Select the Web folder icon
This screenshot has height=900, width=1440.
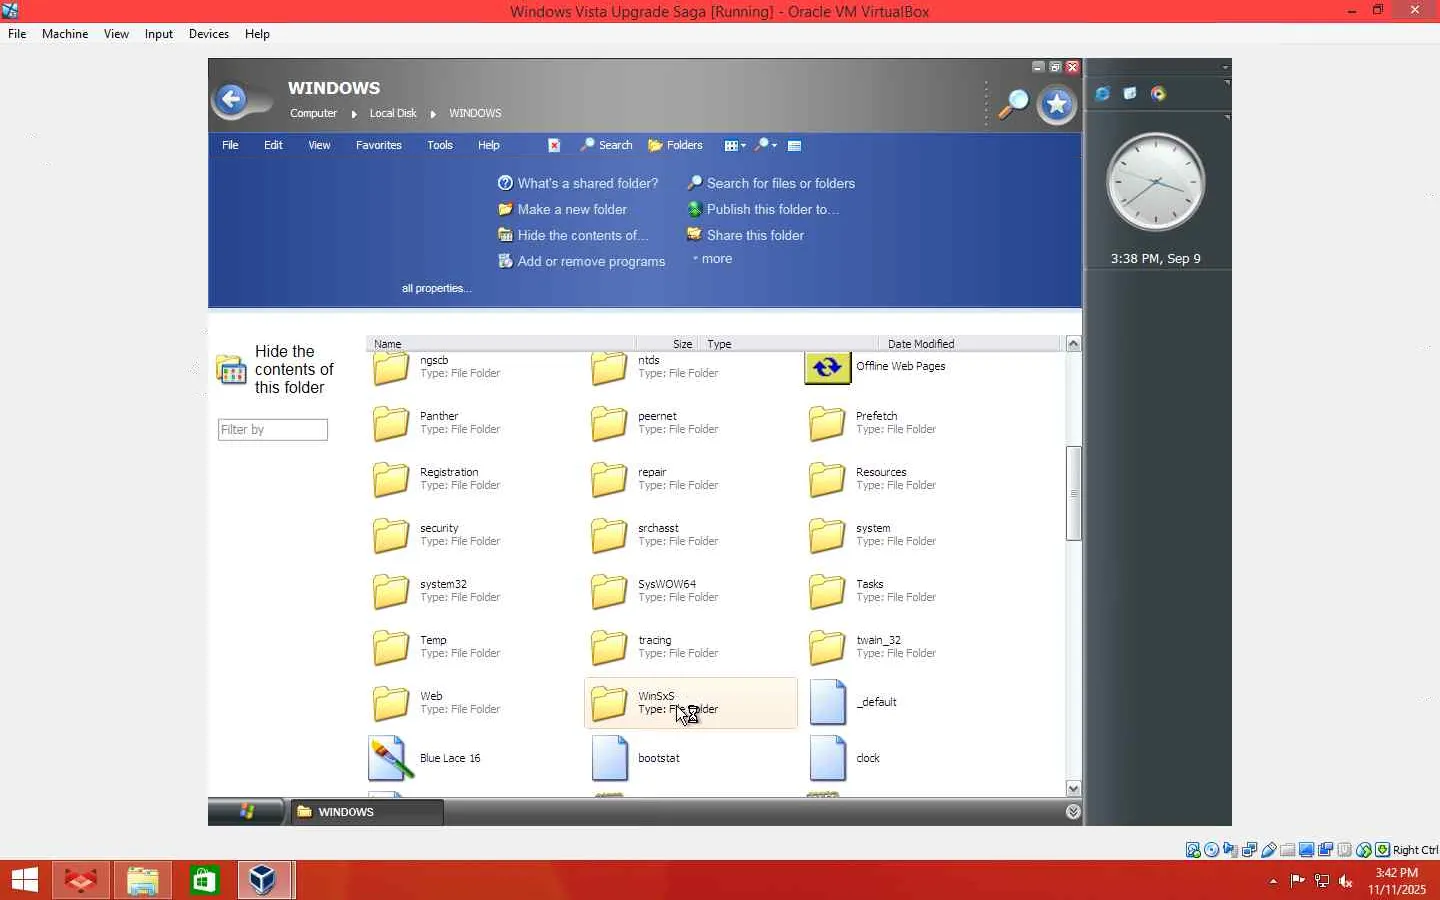(391, 703)
